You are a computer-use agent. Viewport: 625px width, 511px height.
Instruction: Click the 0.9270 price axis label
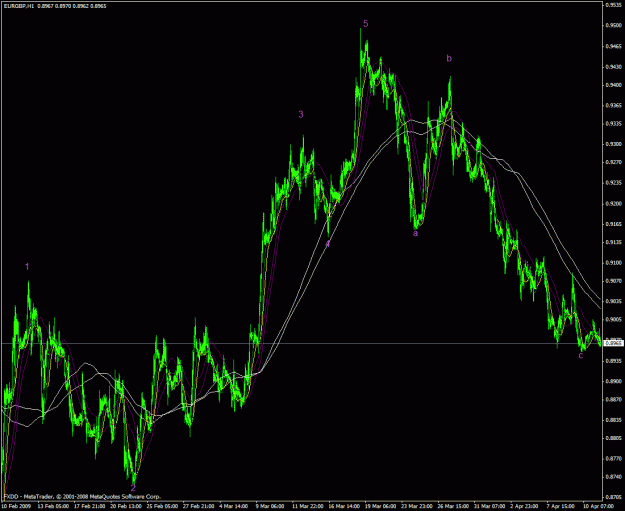coord(614,162)
